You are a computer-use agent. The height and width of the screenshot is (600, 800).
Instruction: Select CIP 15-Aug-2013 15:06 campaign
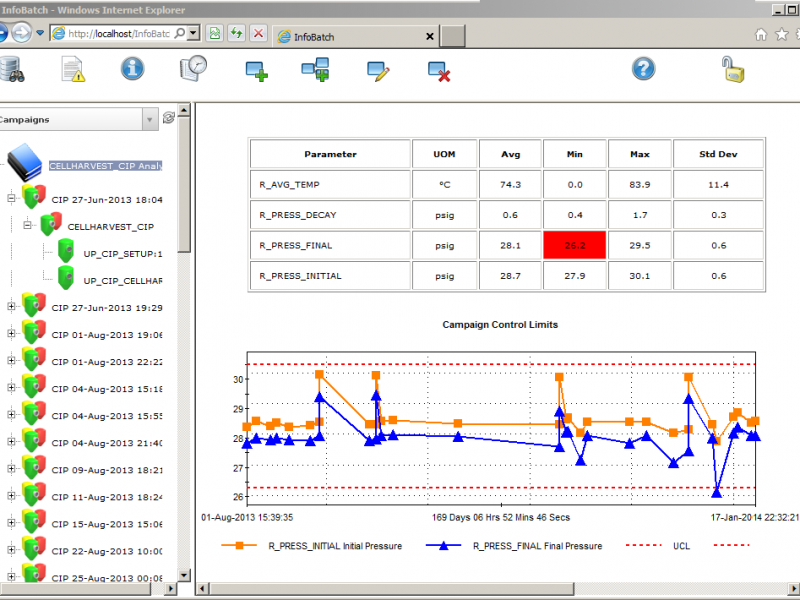(107, 524)
